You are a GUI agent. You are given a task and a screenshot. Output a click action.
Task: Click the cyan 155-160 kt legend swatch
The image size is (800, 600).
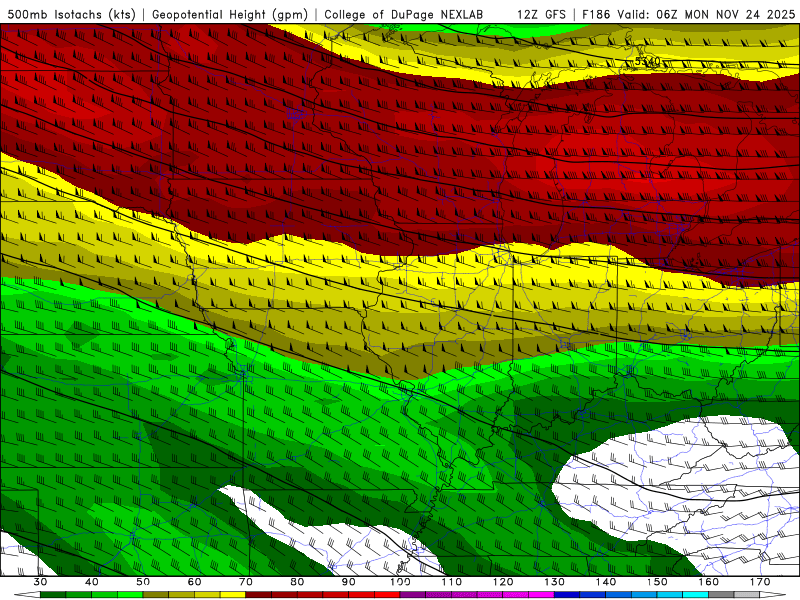(695, 595)
